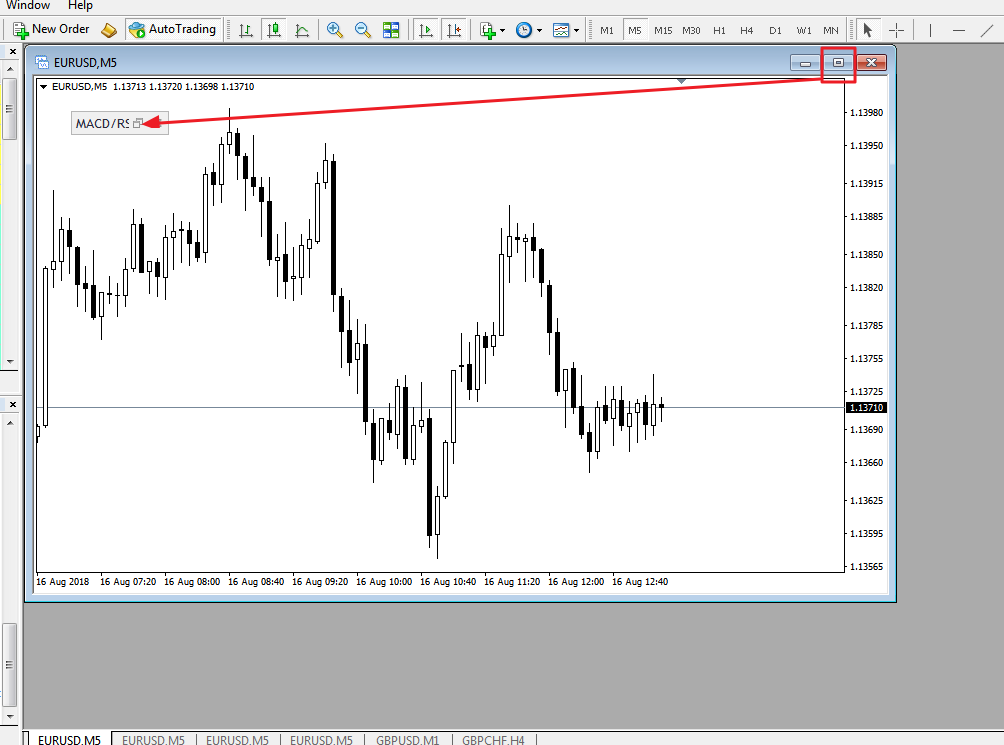The width and height of the screenshot is (1004, 745).
Task: Select the horizontal line drawing tool
Action: [959, 30]
